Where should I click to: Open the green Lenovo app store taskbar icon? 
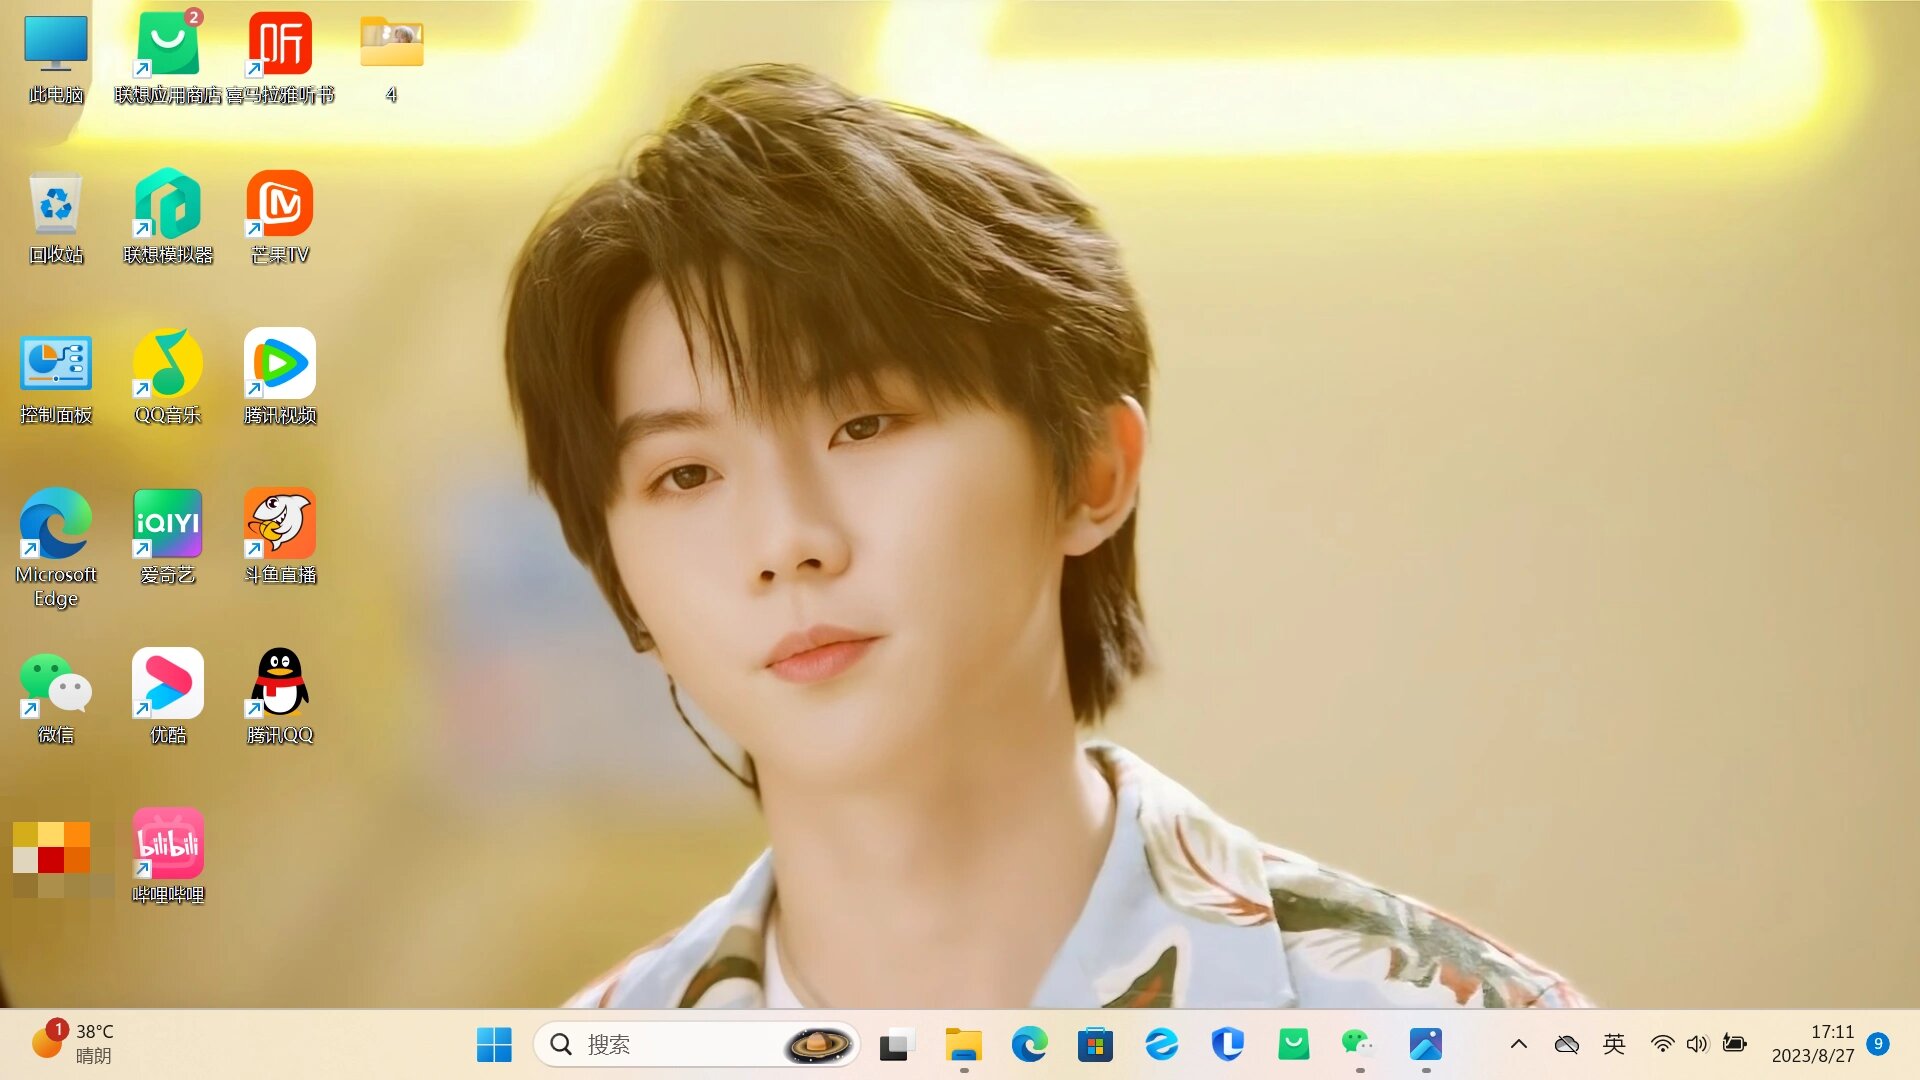click(x=1293, y=1045)
